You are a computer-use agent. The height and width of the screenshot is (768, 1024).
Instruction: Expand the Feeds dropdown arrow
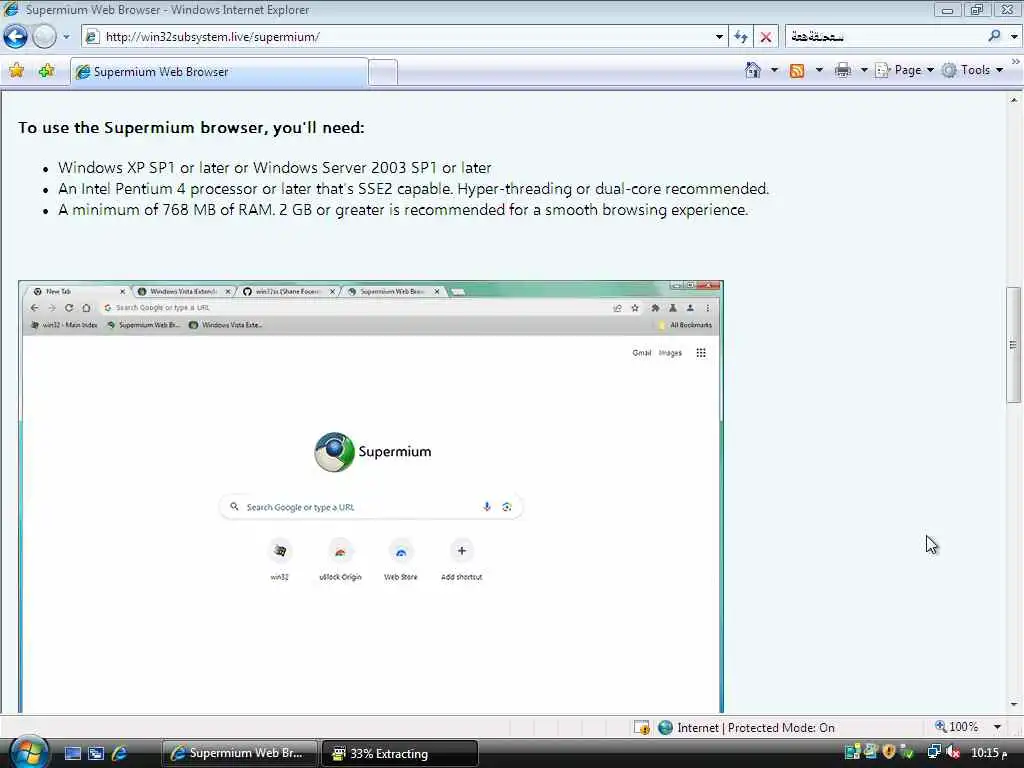pyautogui.click(x=819, y=70)
